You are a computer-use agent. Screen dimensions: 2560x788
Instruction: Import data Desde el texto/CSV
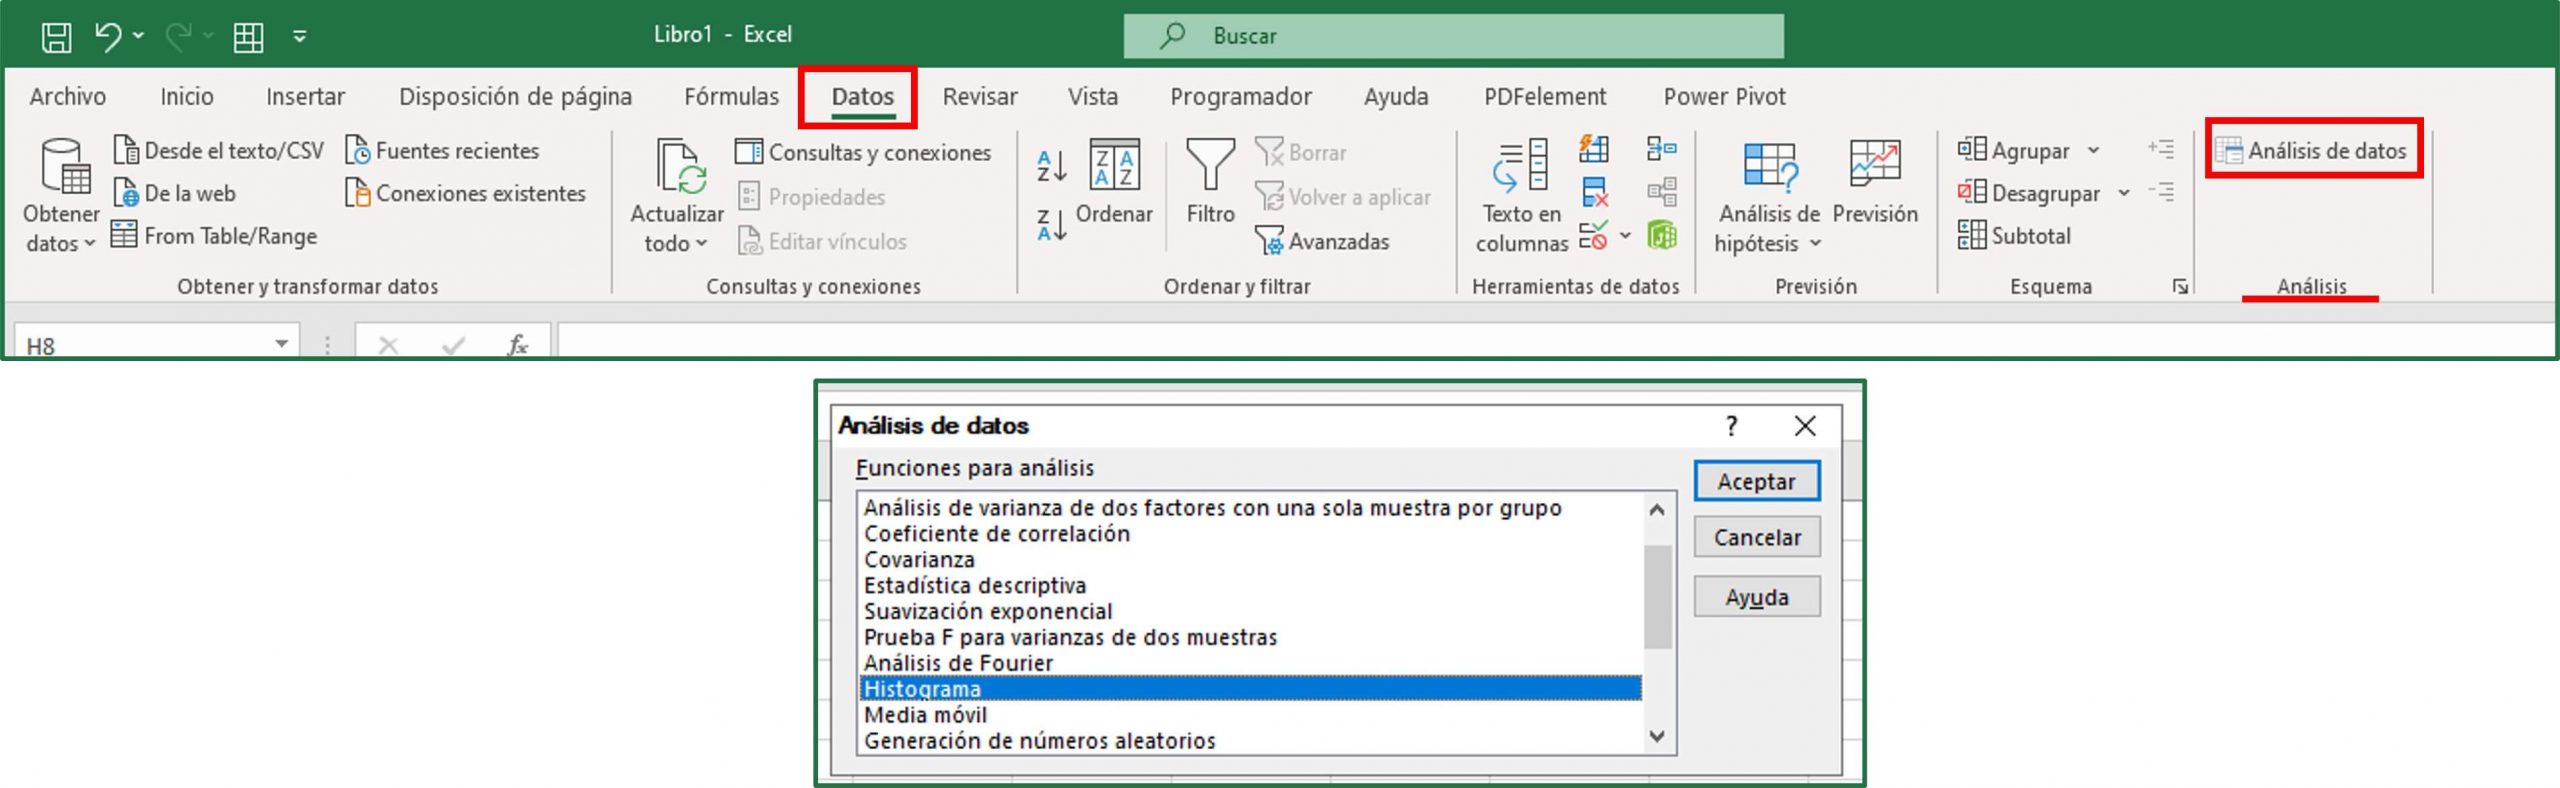219,151
